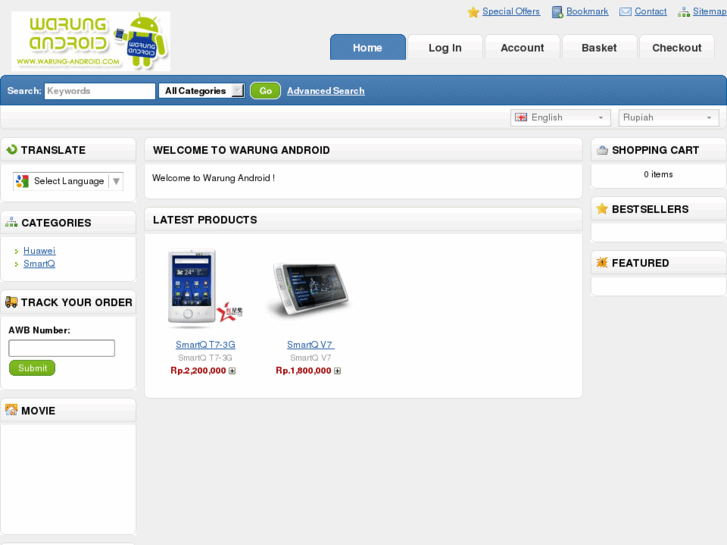Click the Submit AWB number button
This screenshot has height=545, width=727.
[x=32, y=368]
